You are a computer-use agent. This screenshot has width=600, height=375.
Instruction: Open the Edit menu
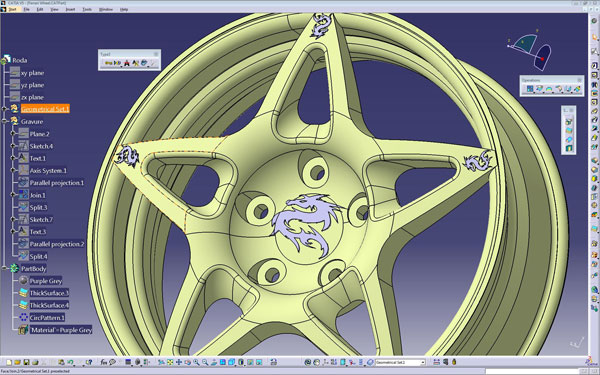click(x=40, y=9)
